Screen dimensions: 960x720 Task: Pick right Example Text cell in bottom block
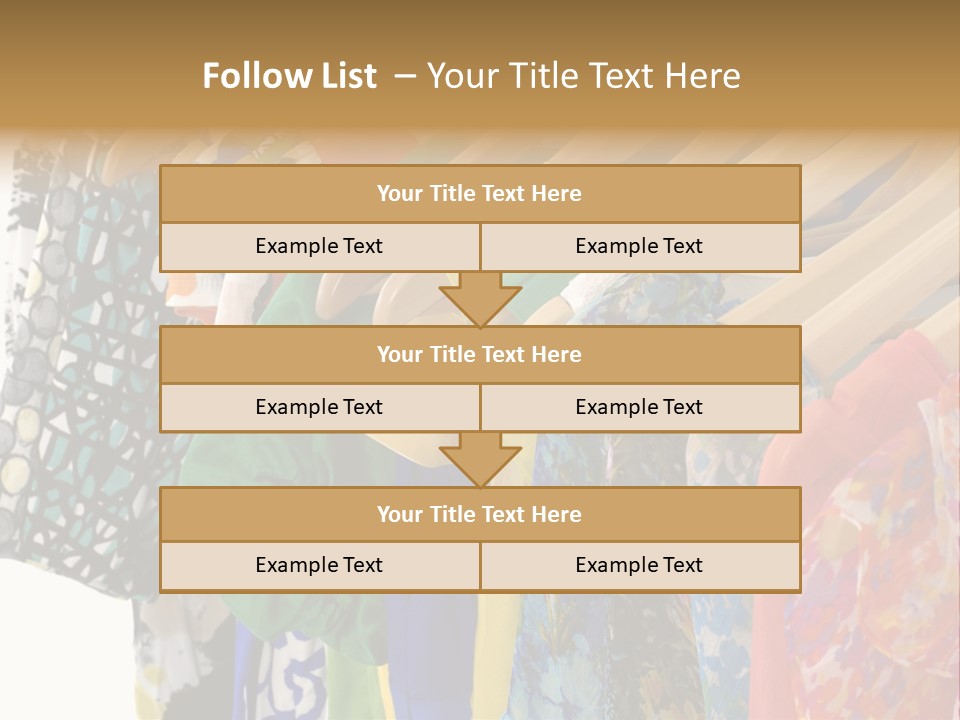coord(639,565)
